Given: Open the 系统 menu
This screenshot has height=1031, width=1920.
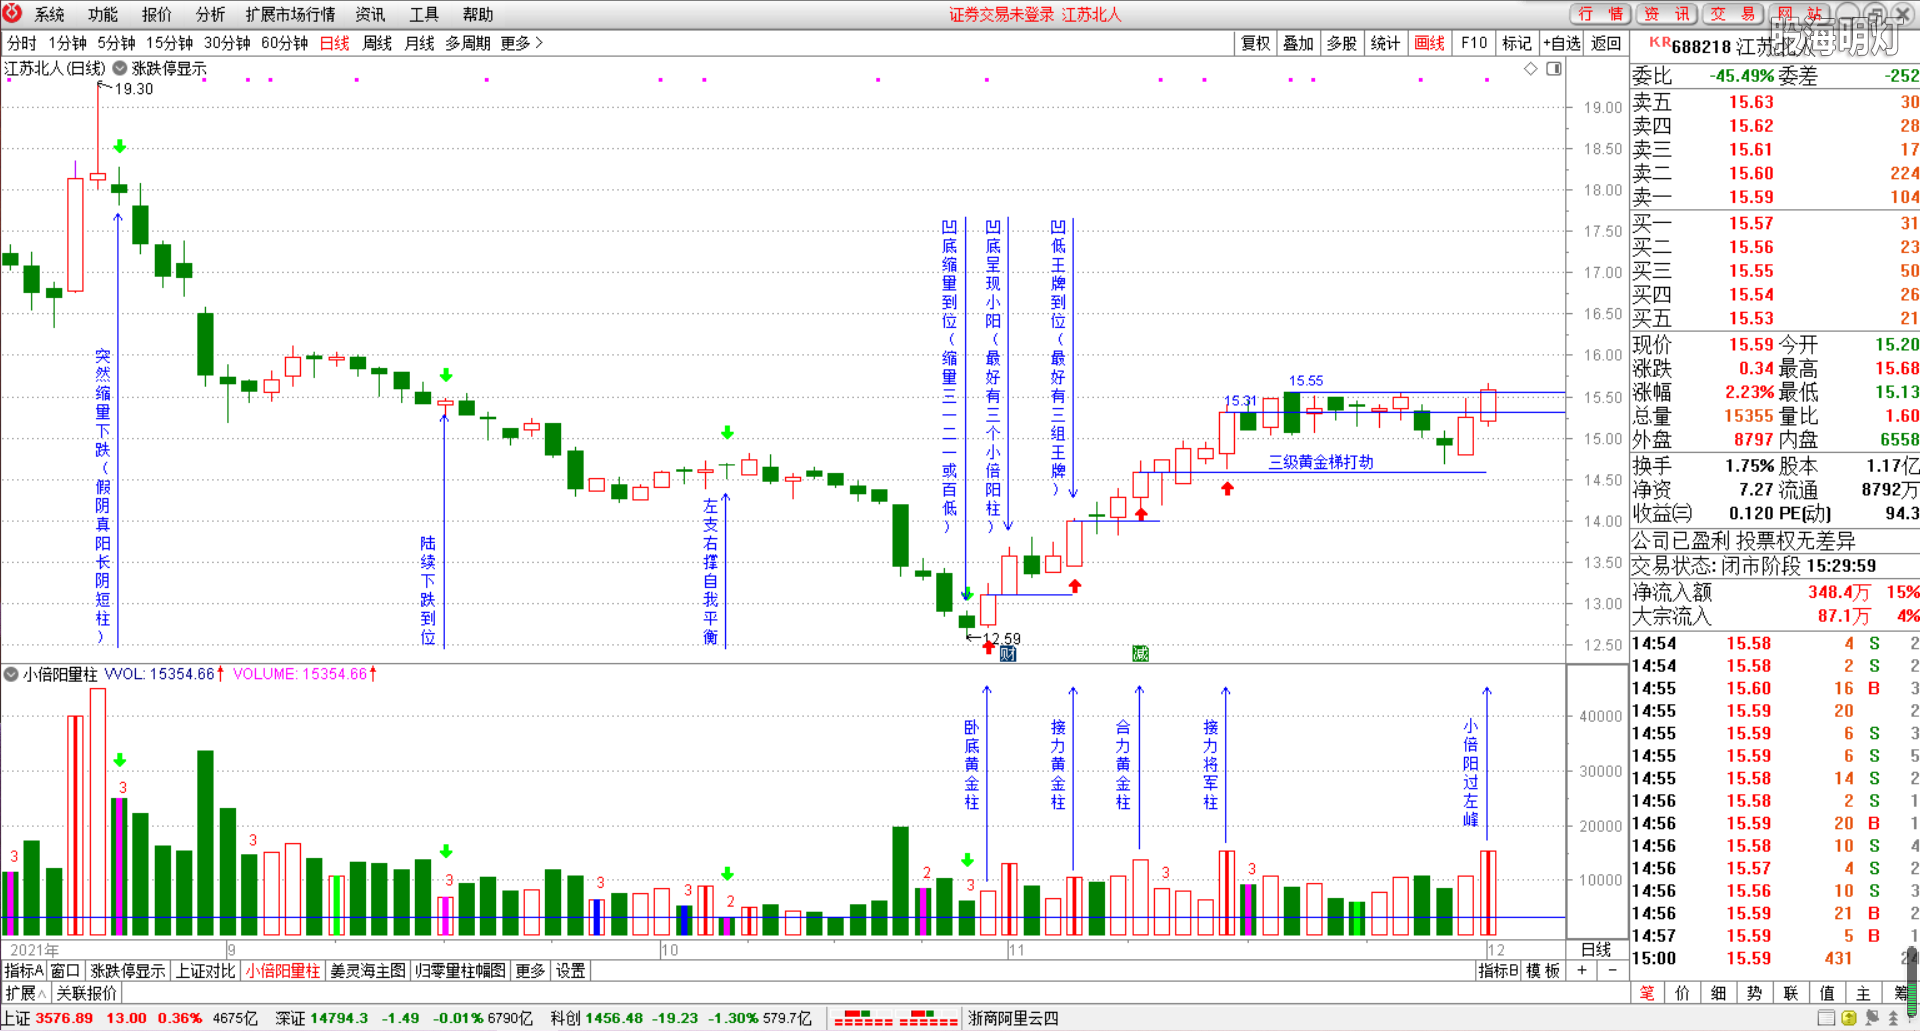Looking at the screenshot, I should pos(49,14).
